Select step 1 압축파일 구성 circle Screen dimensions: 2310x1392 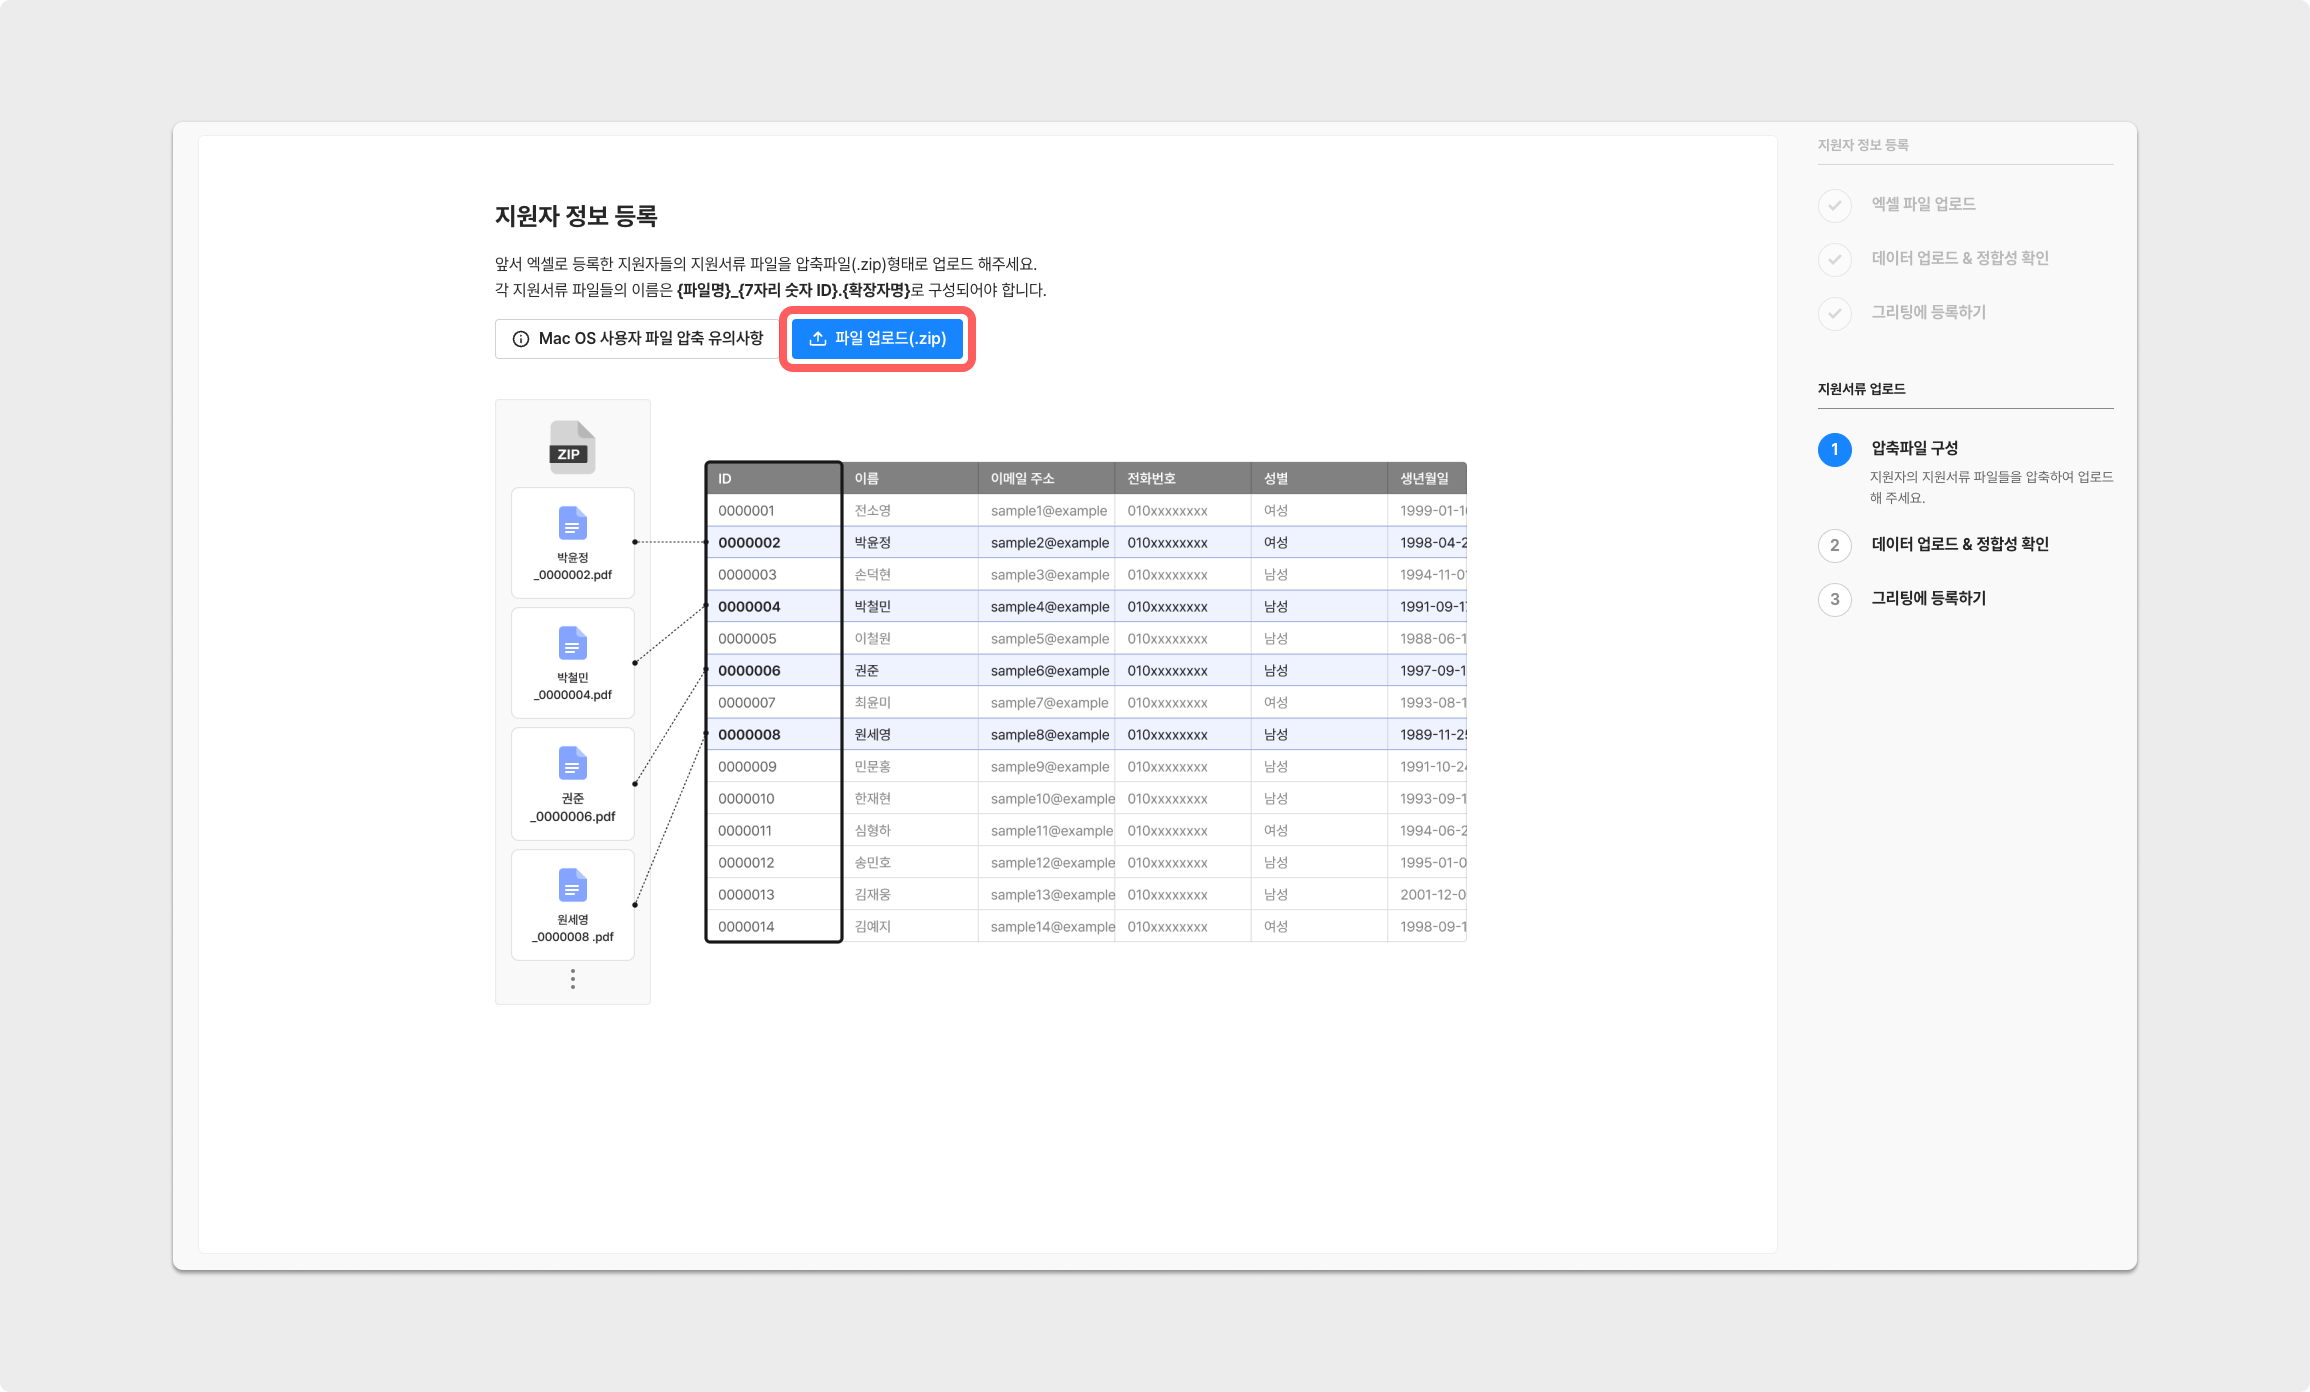point(1834,449)
